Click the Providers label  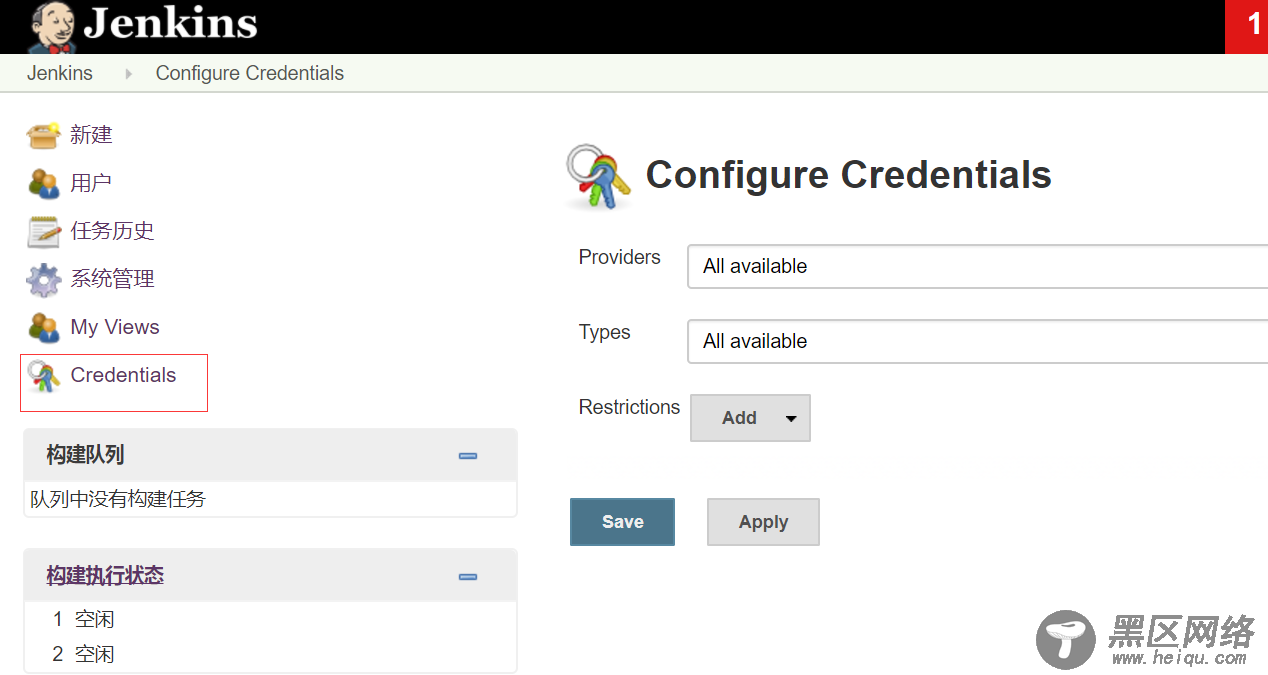click(620, 257)
